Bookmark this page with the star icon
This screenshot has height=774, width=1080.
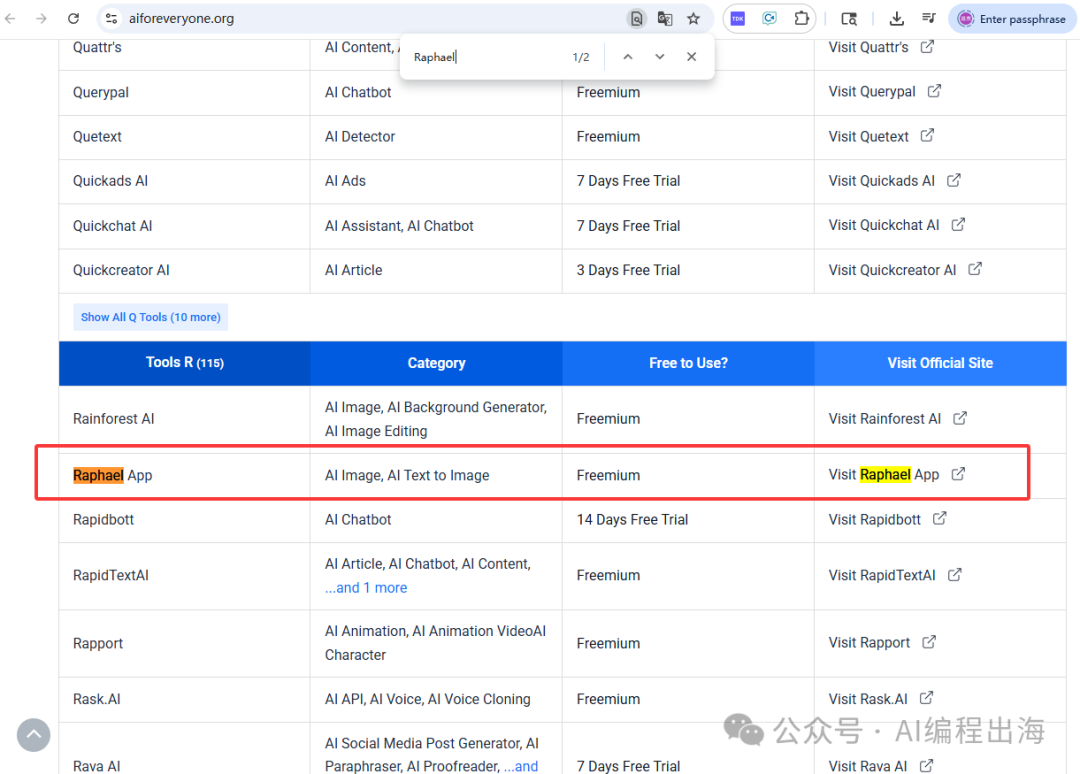(x=693, y=18)
